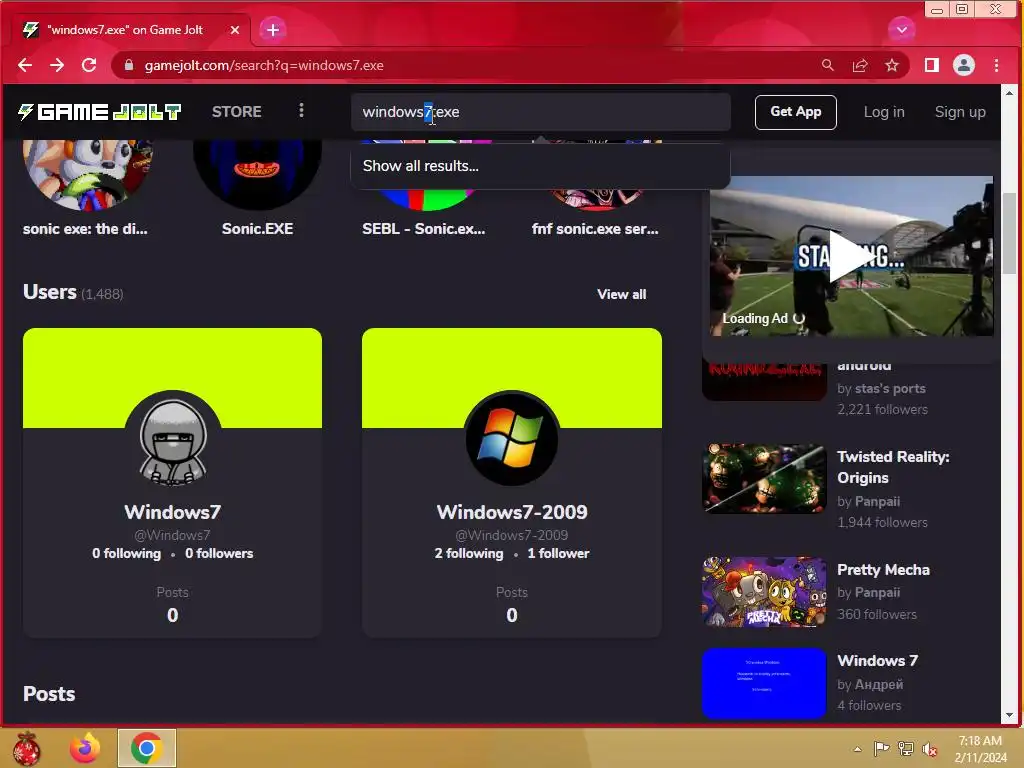Click 2 following under Windows7-2009
The width and height of the screenshot is (1024, 768).
click(469, 554)
